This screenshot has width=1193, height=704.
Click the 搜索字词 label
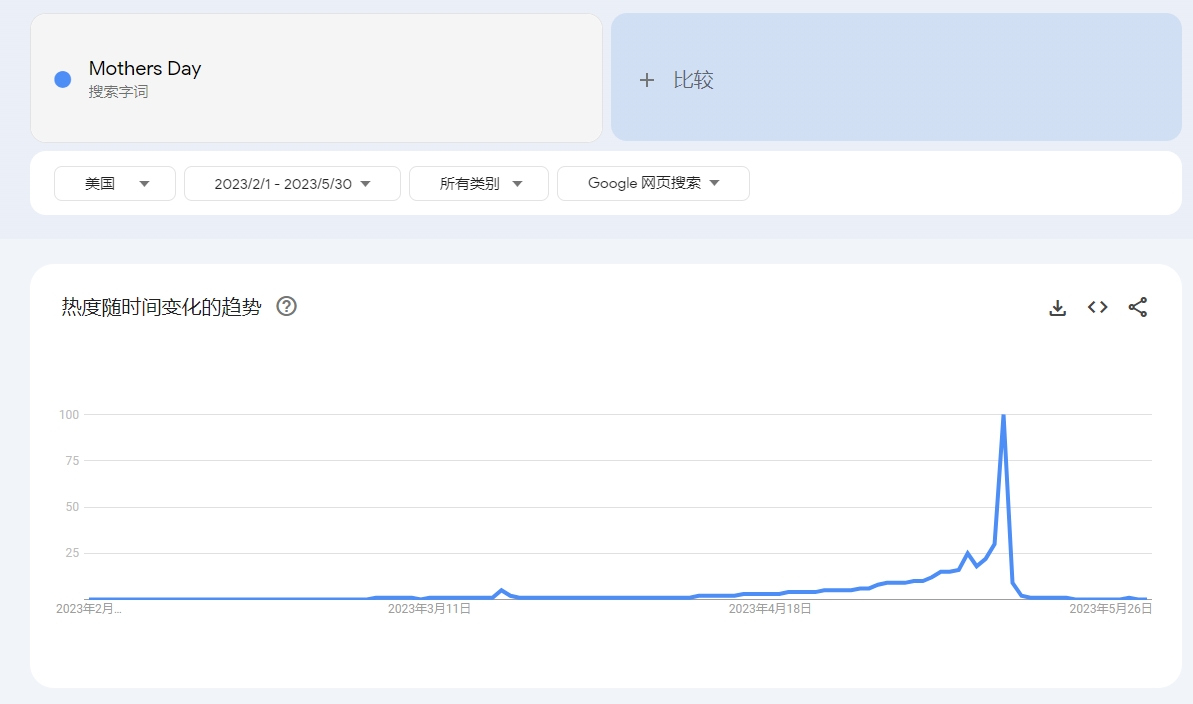click(x=118, y=91)
